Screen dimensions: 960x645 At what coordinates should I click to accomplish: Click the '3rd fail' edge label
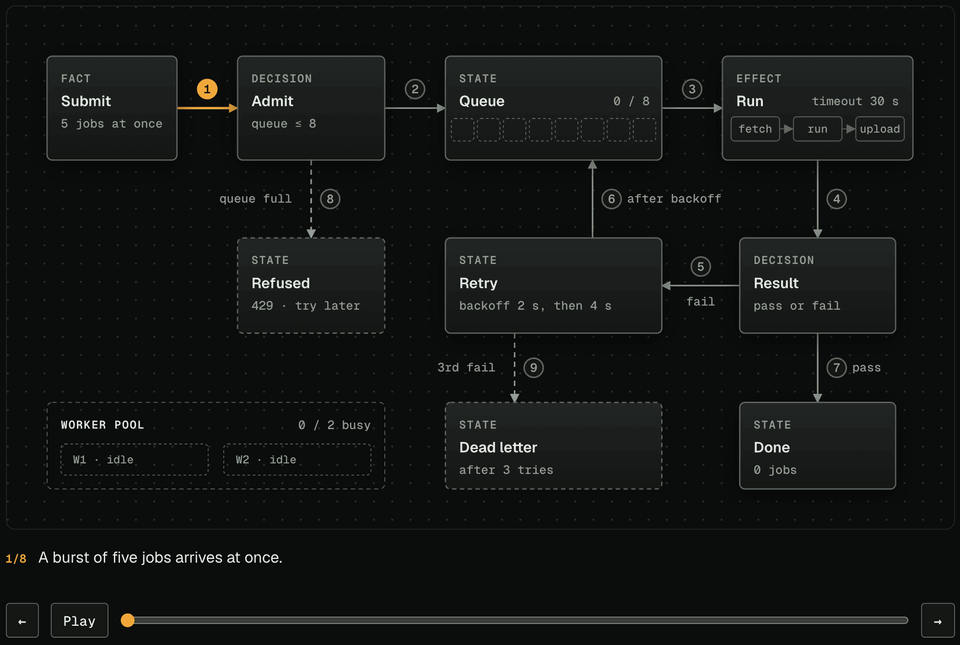point(466,368)
